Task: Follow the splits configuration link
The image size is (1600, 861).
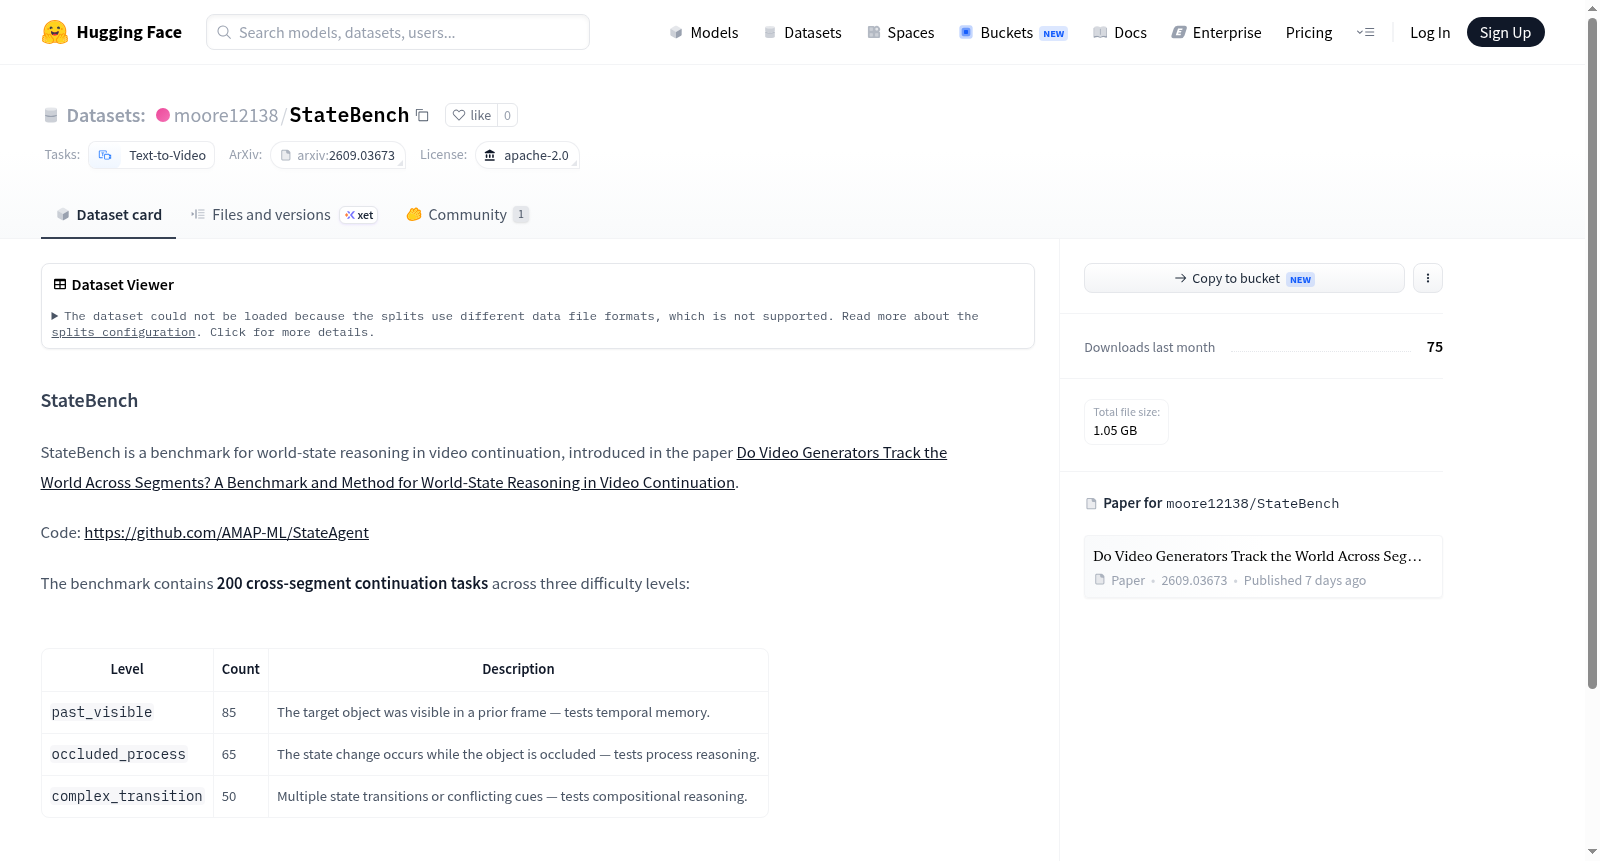Action: 123,332
